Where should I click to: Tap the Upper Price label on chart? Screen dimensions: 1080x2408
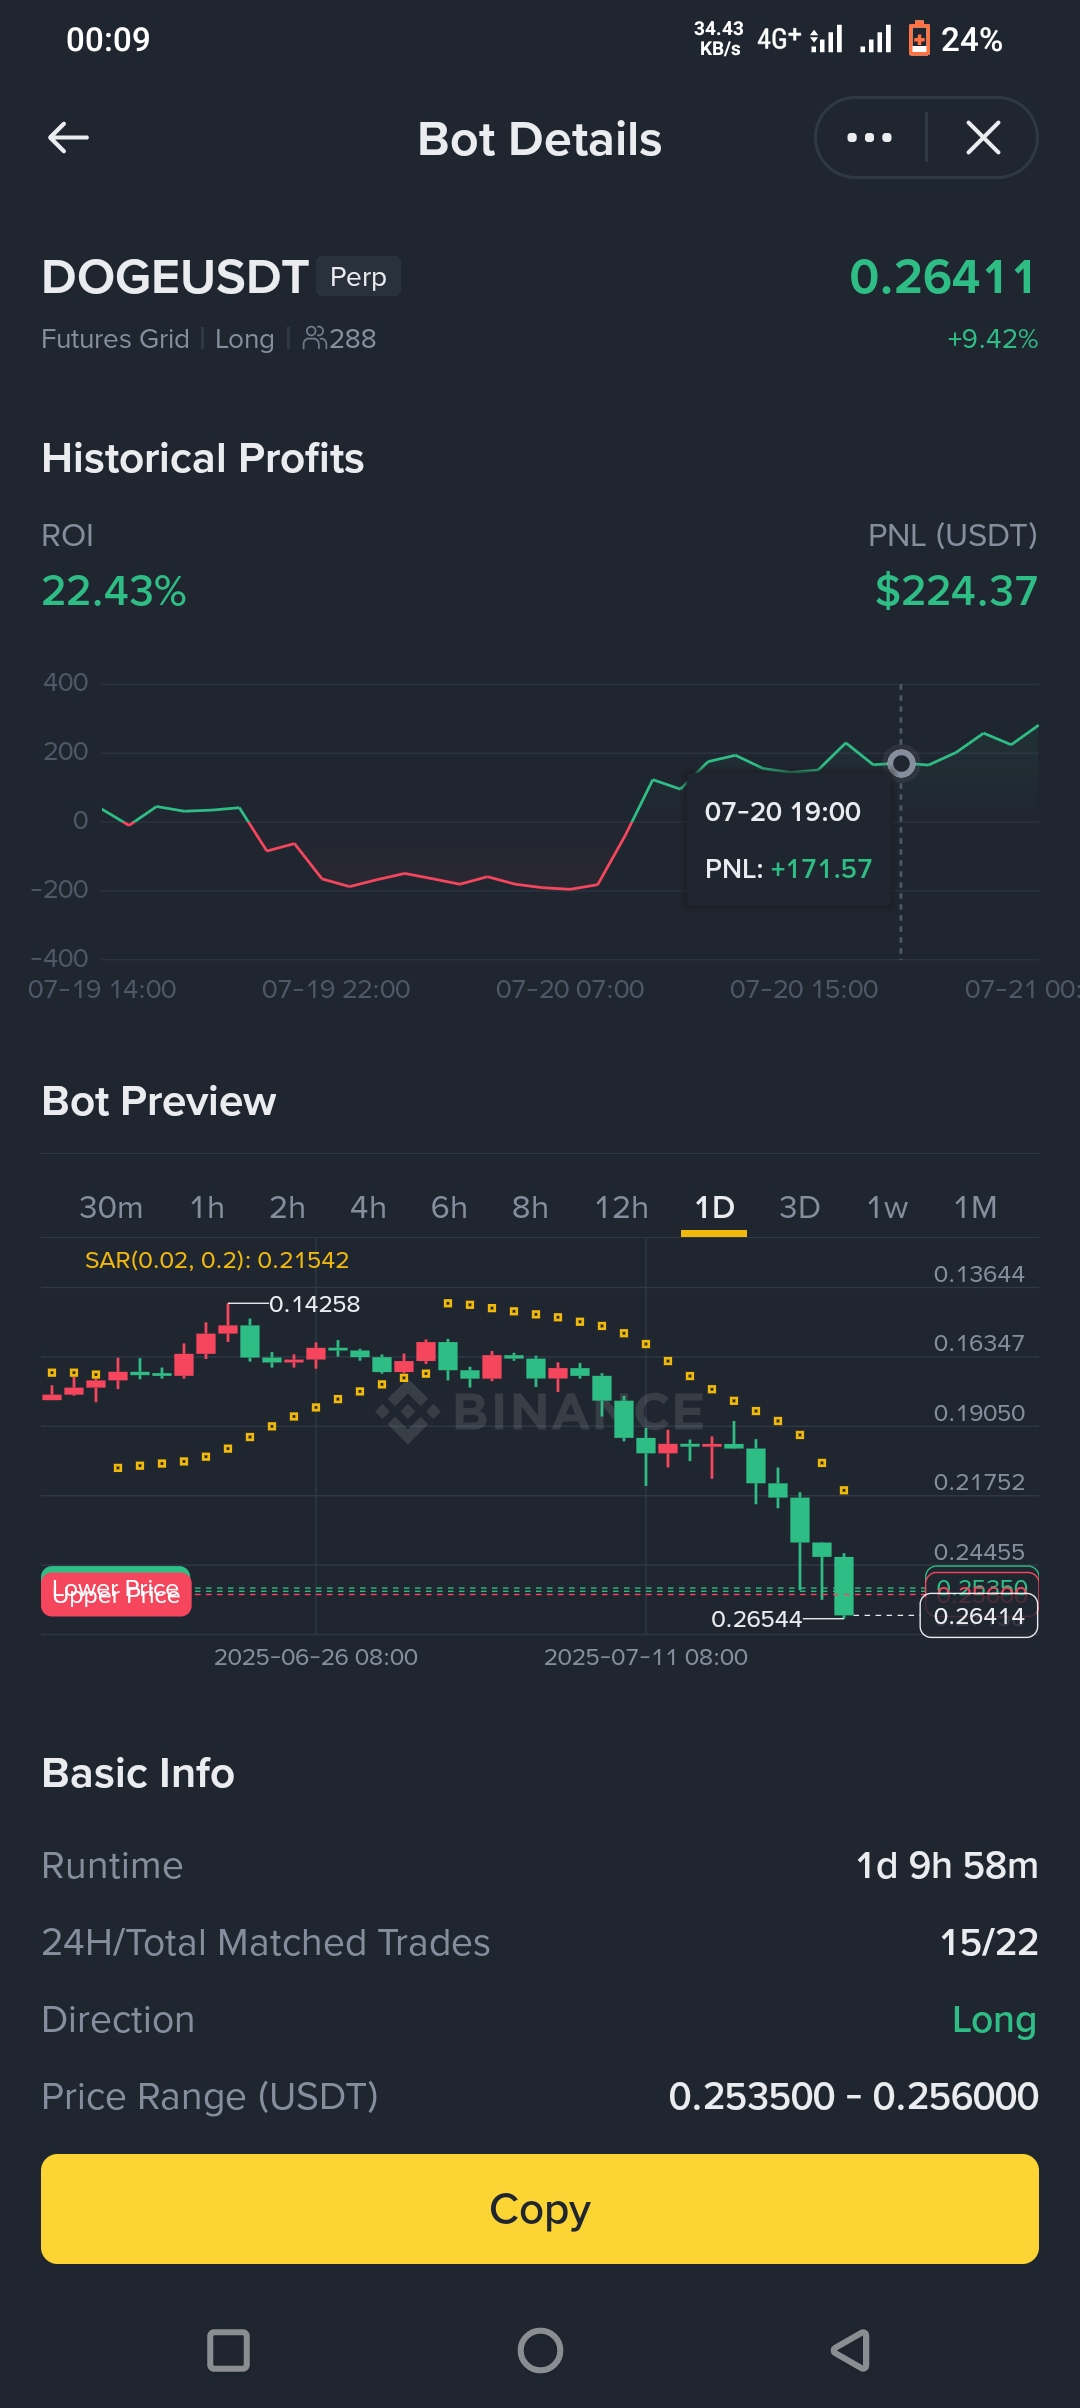116,1594
